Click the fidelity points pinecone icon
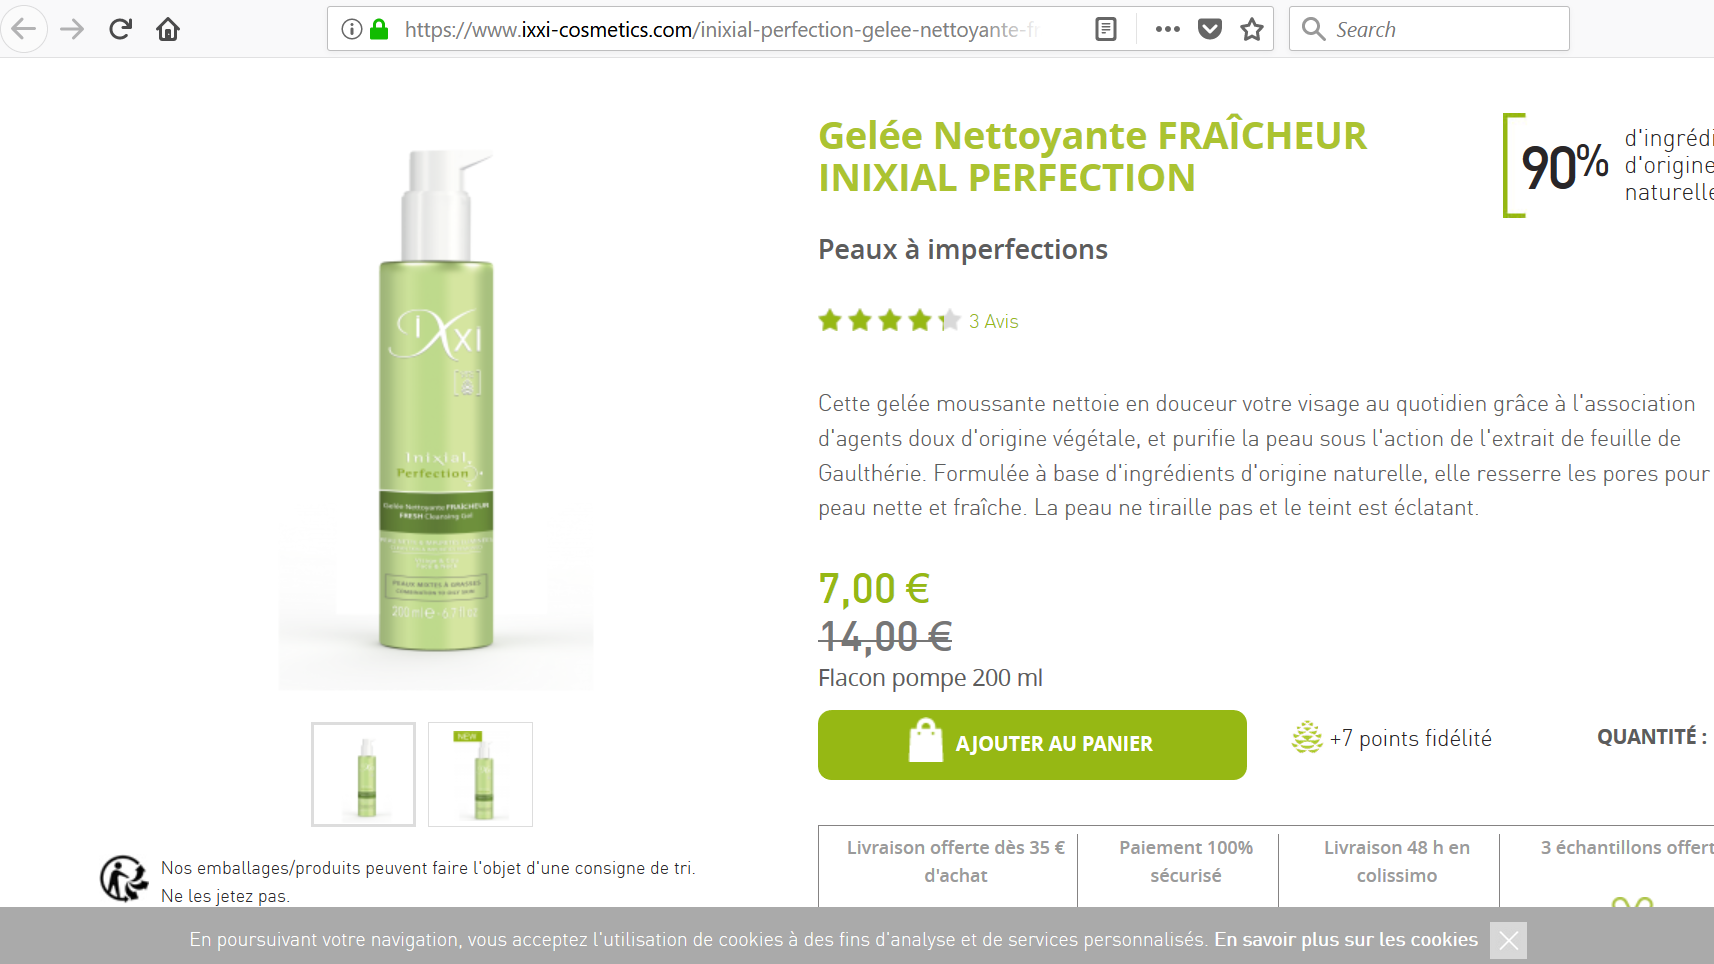The height and width of the screenshot is (964, 1714). pos(1307,738)
